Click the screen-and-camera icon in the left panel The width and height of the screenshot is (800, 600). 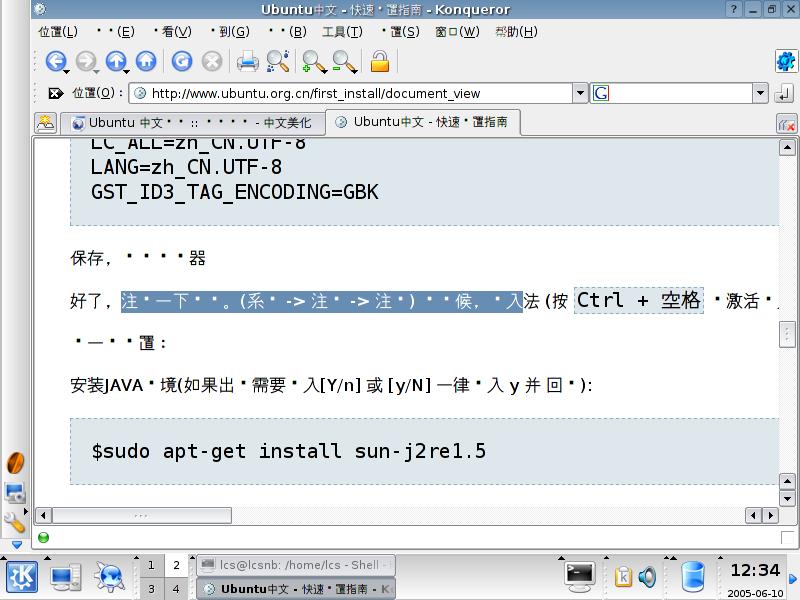coord(15,493)
